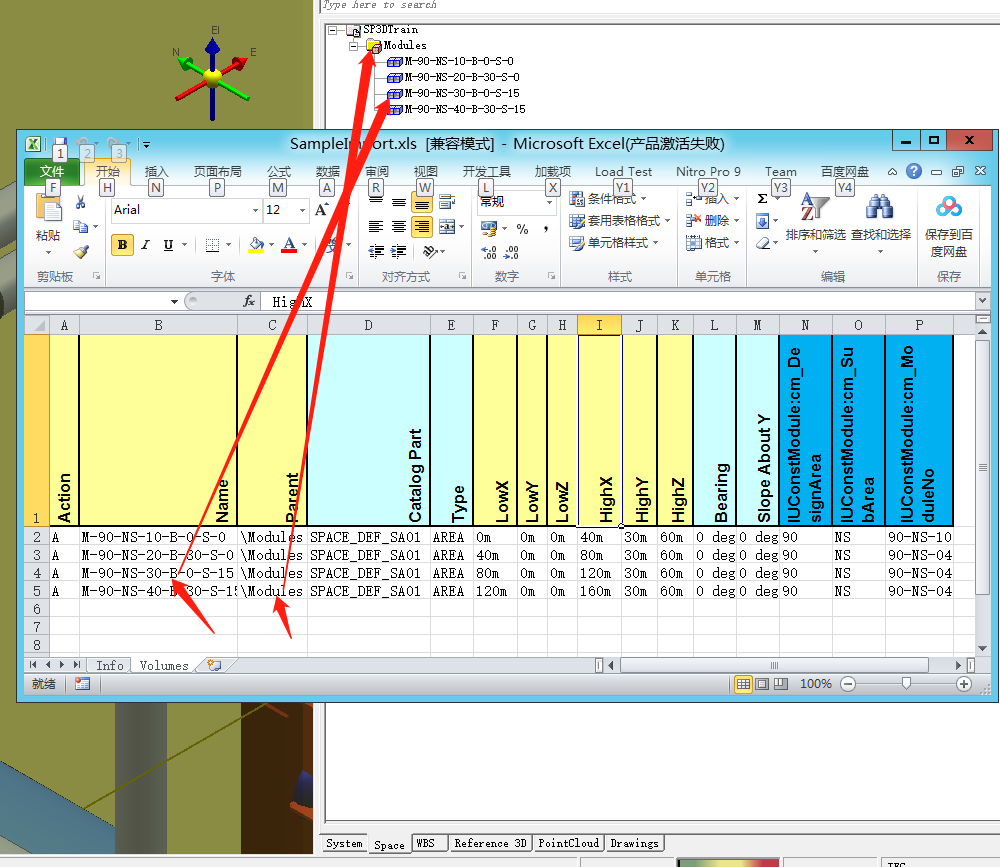Open the Arial font name dropdown
Screen dimensions: 1000x867
pyautogui.click(x=255, y=210)
